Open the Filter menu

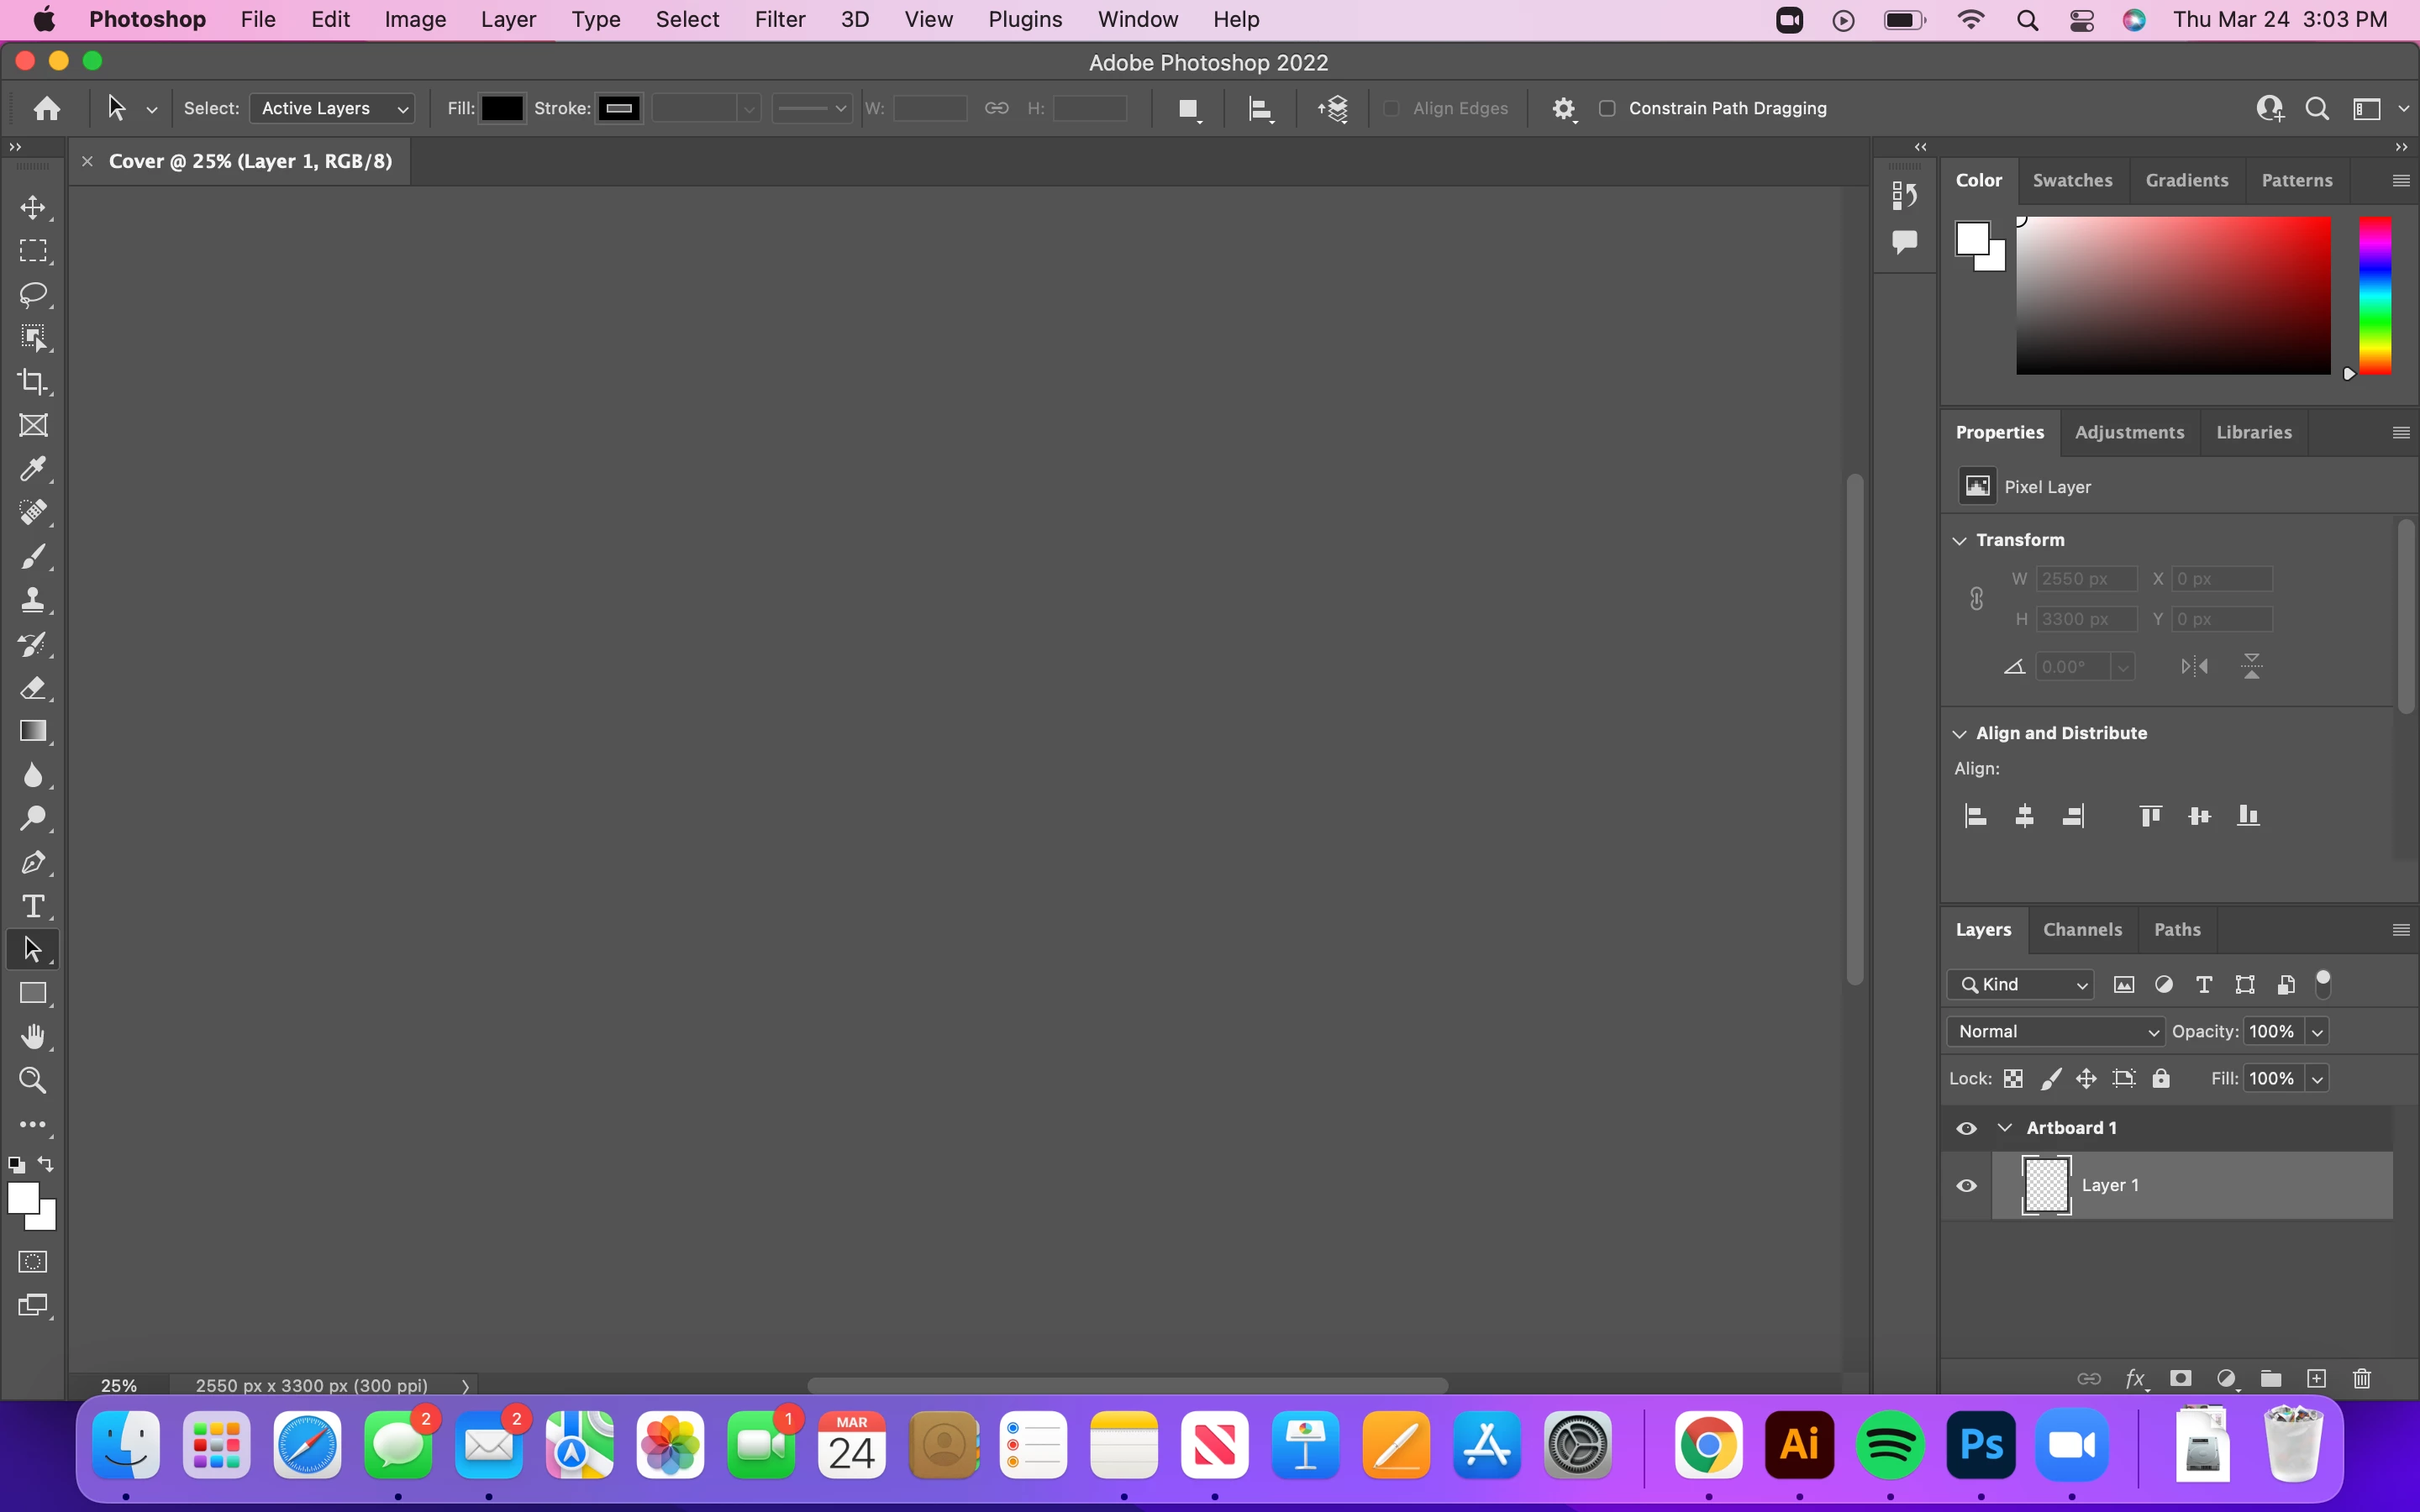coord(779,20)
